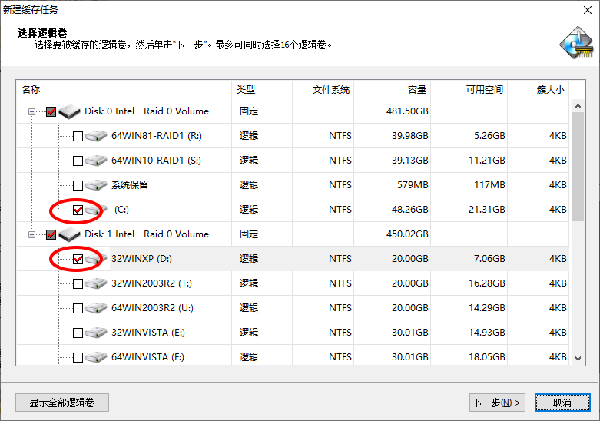Click the 名称 column header

[124, 90]
